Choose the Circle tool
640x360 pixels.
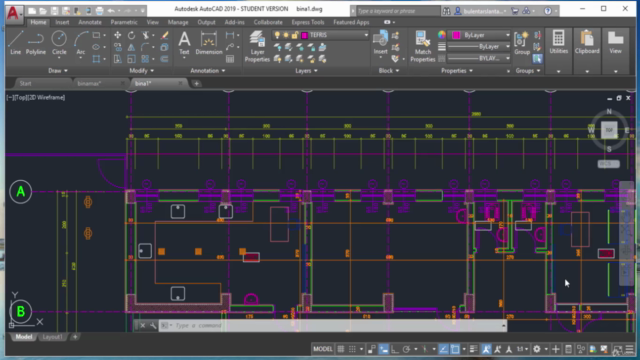point(59,43)
